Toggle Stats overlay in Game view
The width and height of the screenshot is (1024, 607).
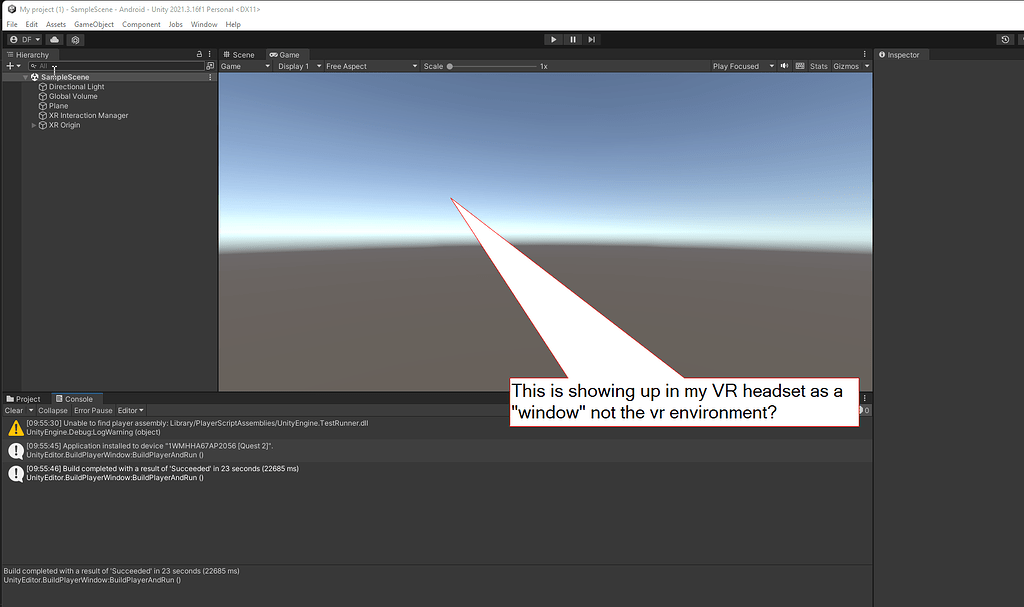pos(819,65)
